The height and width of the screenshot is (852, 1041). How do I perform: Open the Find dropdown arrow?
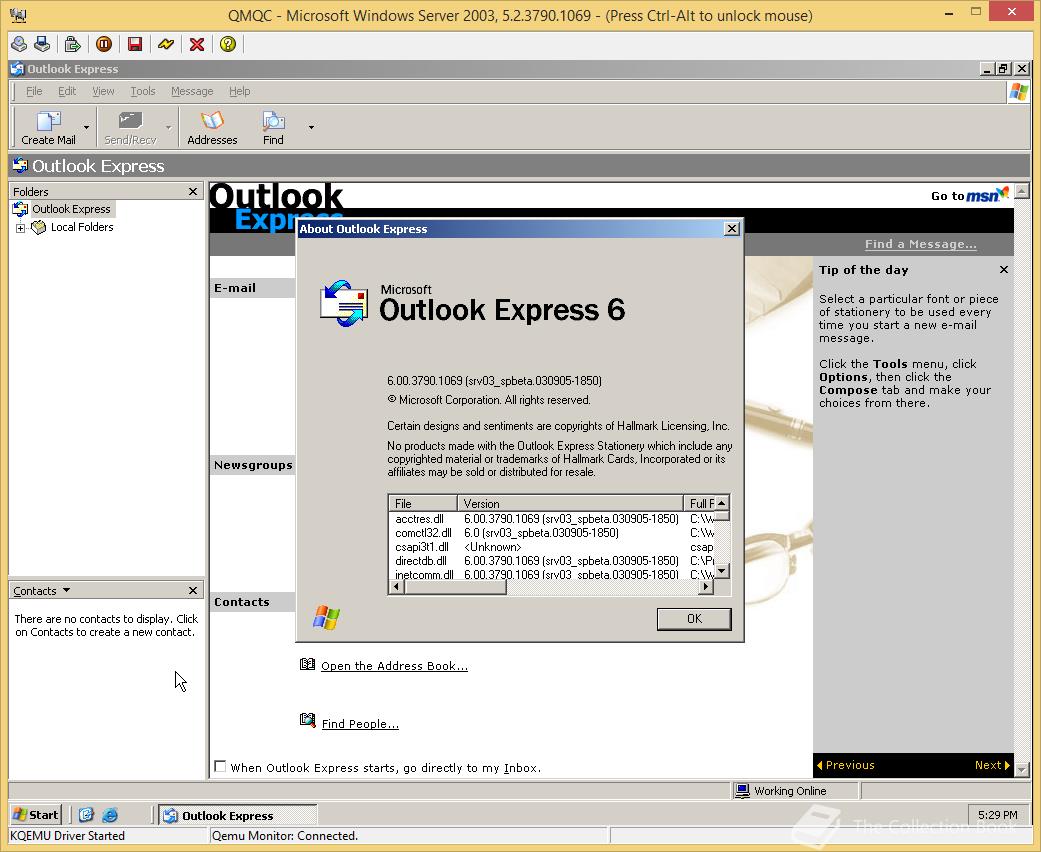click(311, 128)
